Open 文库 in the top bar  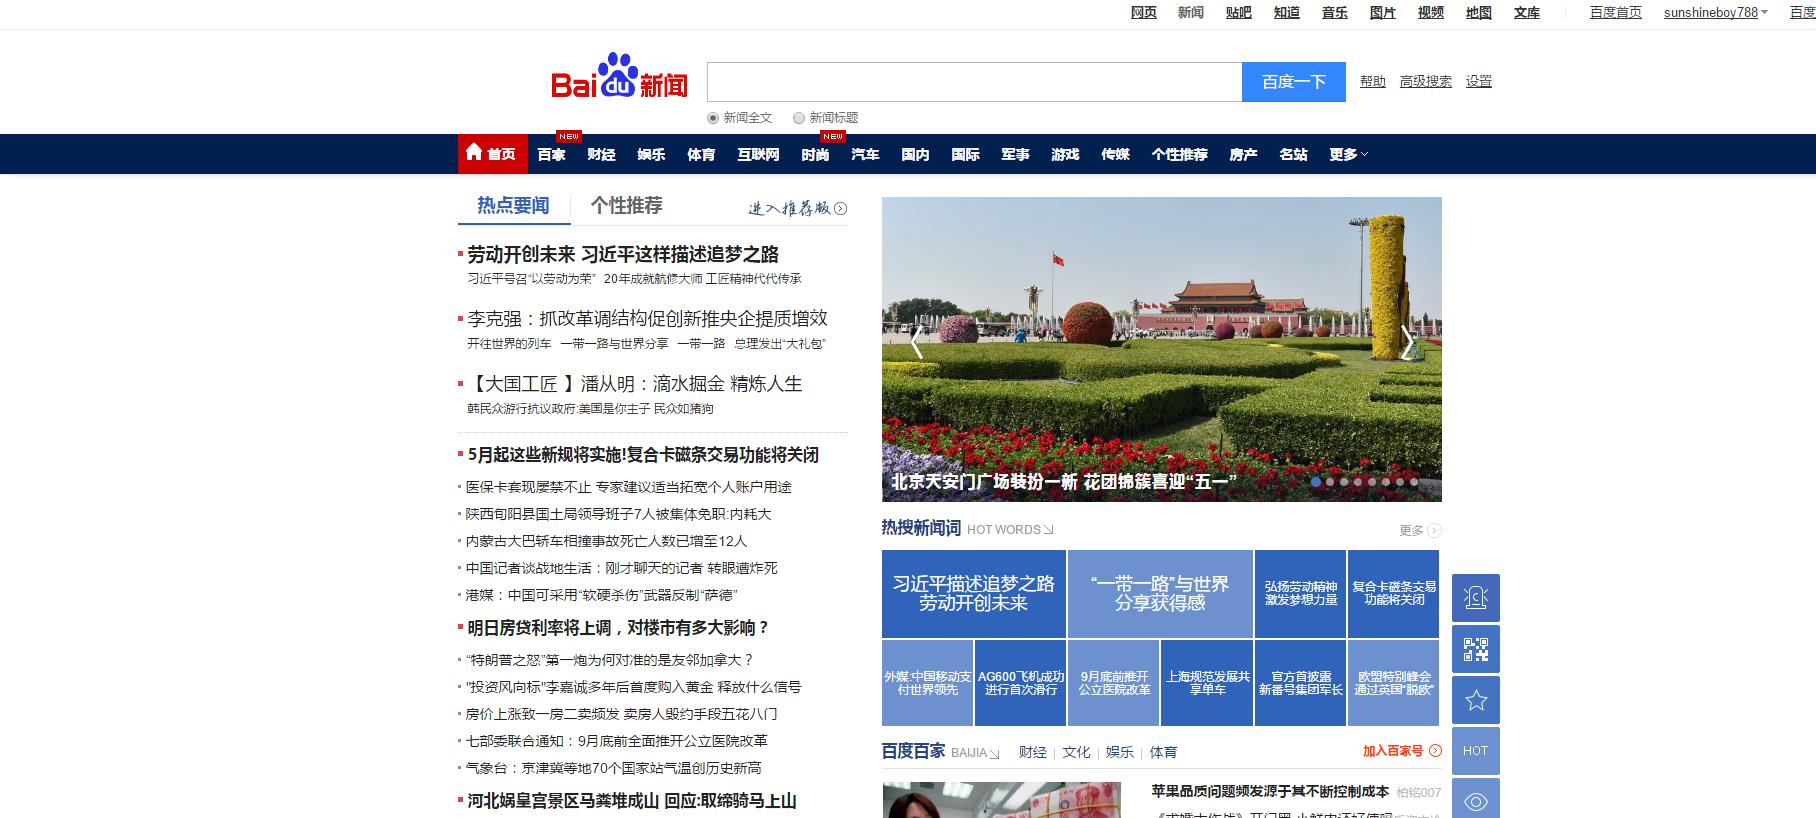point(1527,13)
